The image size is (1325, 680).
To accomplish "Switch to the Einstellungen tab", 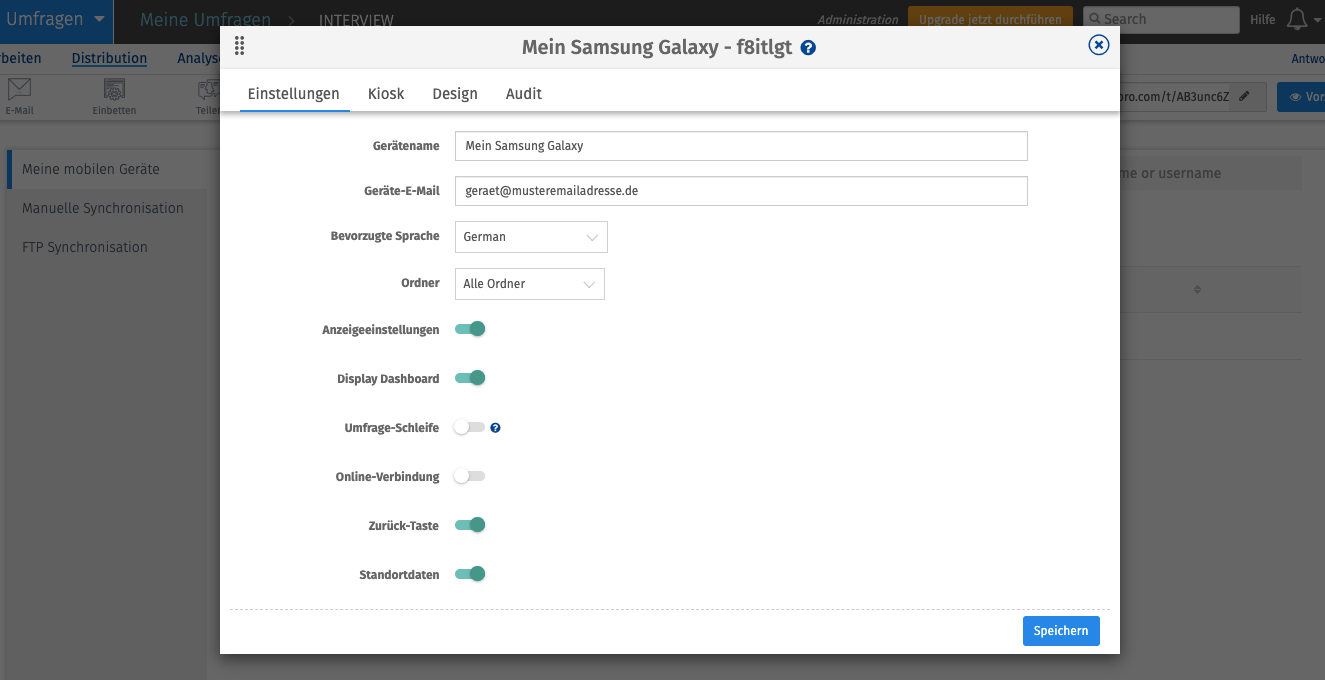I will pyautogui.click(x=294, y=94).
